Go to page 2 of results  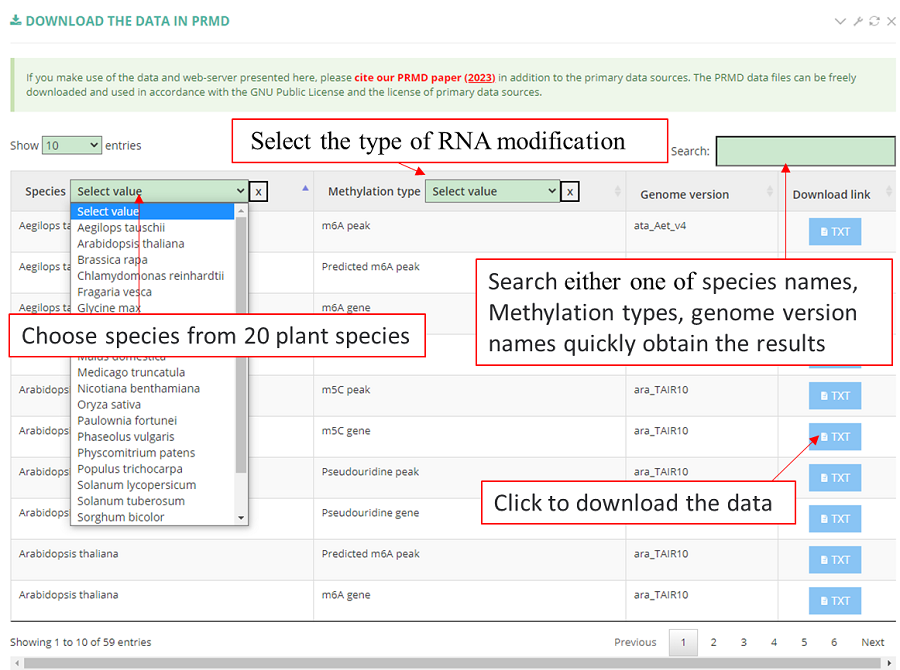point(713,642)
